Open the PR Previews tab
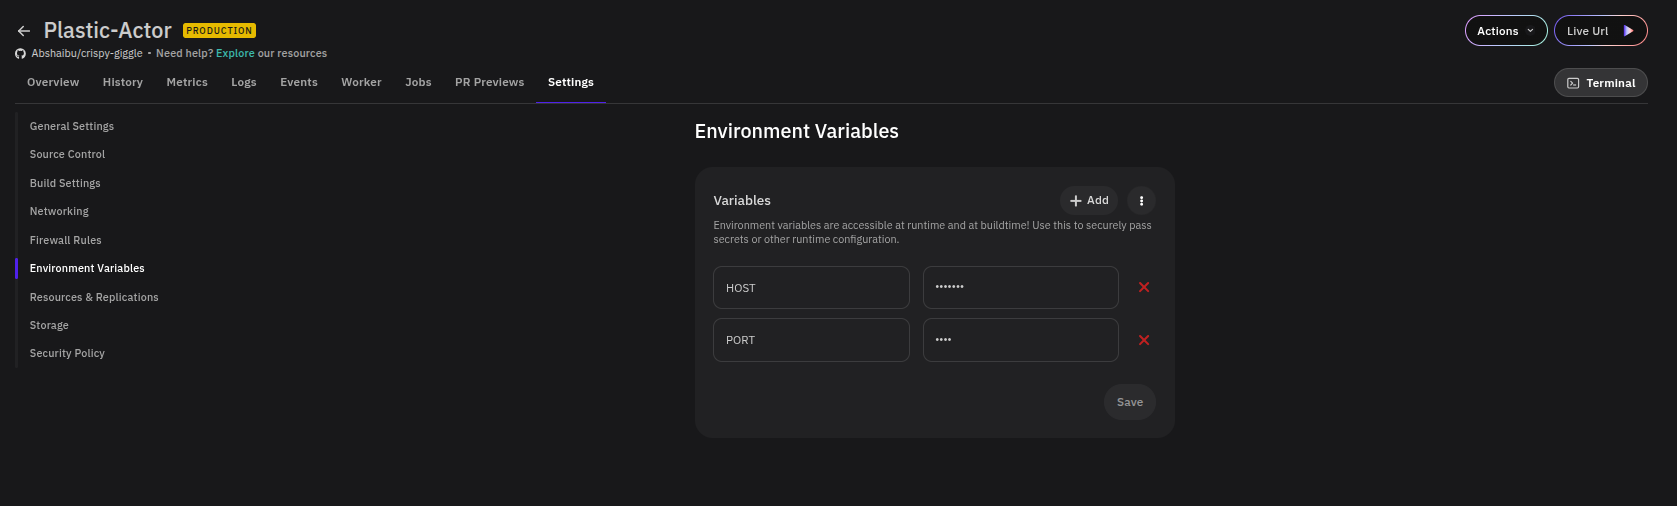This screenshot has width=1677, height=506. 489,82
